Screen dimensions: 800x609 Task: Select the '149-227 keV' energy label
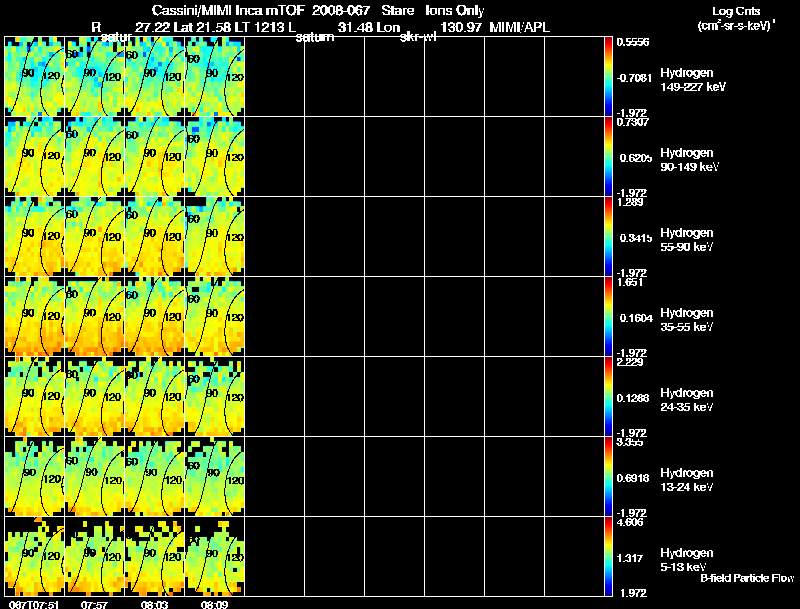(x=692, y=87)
